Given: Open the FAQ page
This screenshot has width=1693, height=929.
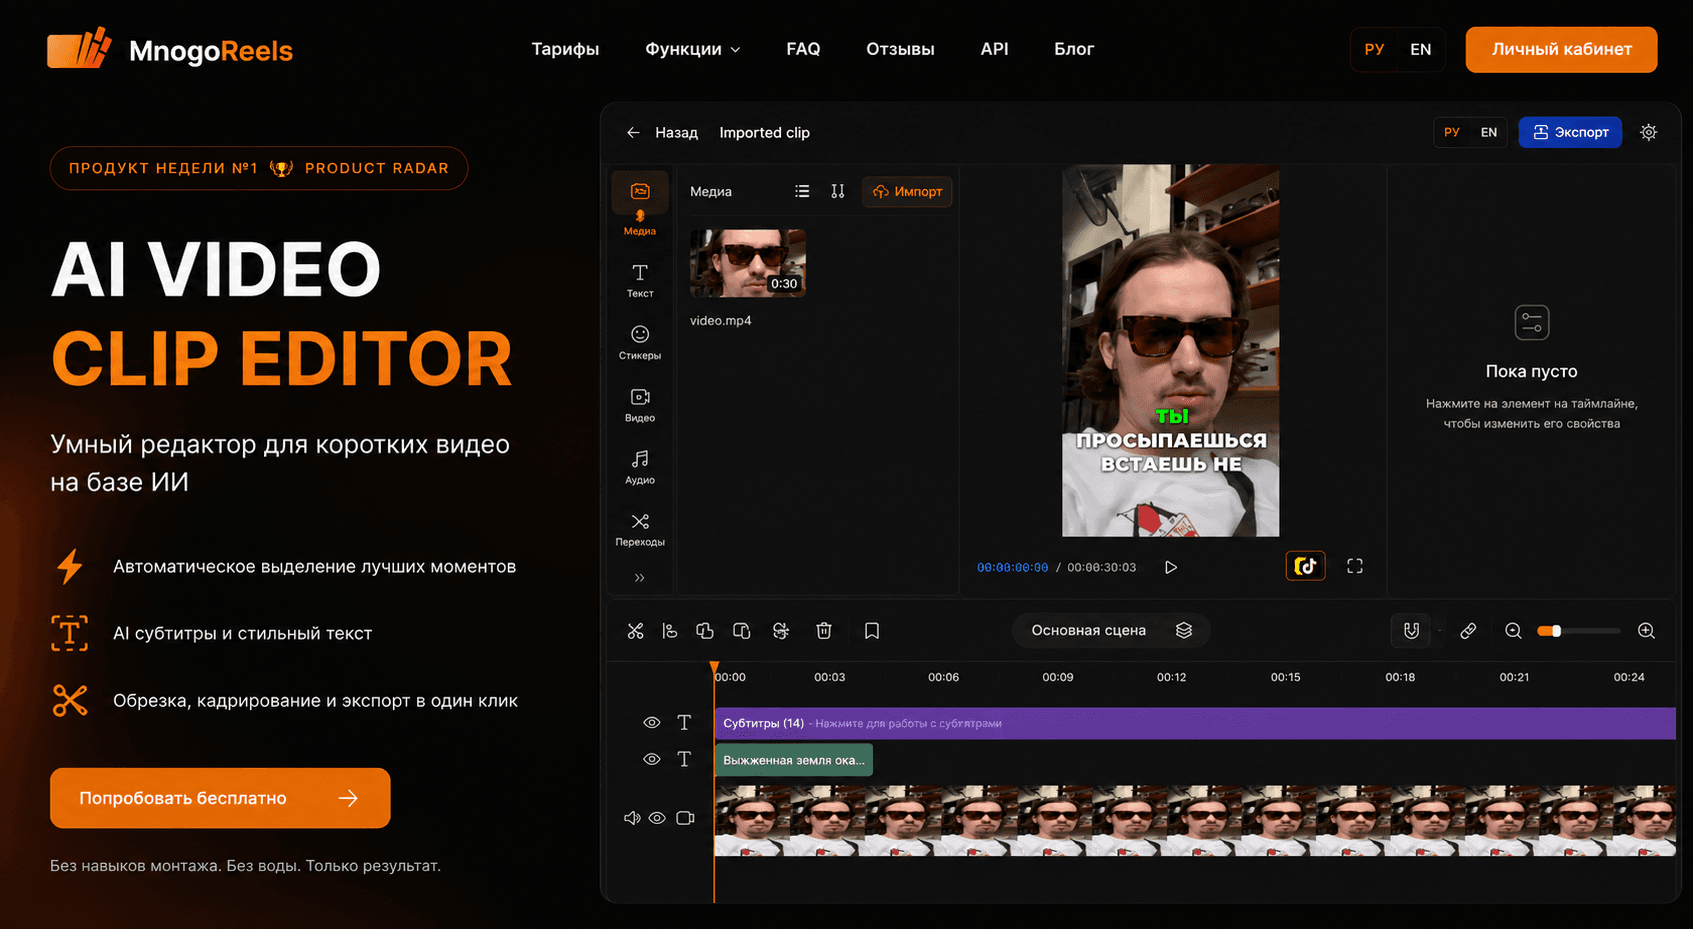Looking at the screenshot, I should click(803, 49).
